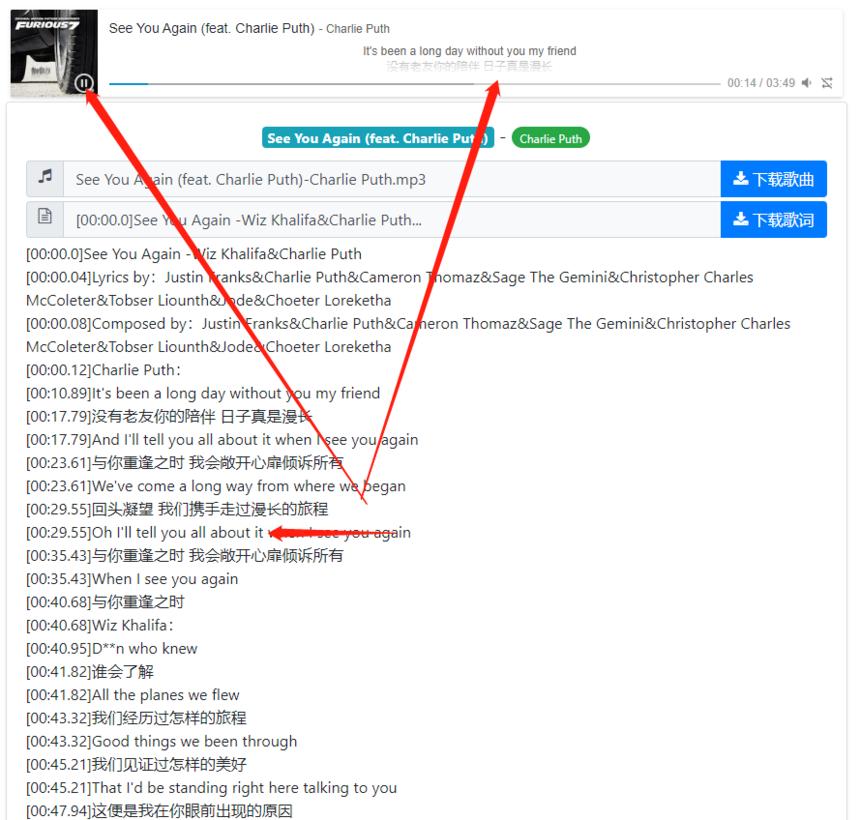Click [00:41.82]谁会了解 lyric line
The height and width of the screenshot is (820, 860).
tap(90, 671)
